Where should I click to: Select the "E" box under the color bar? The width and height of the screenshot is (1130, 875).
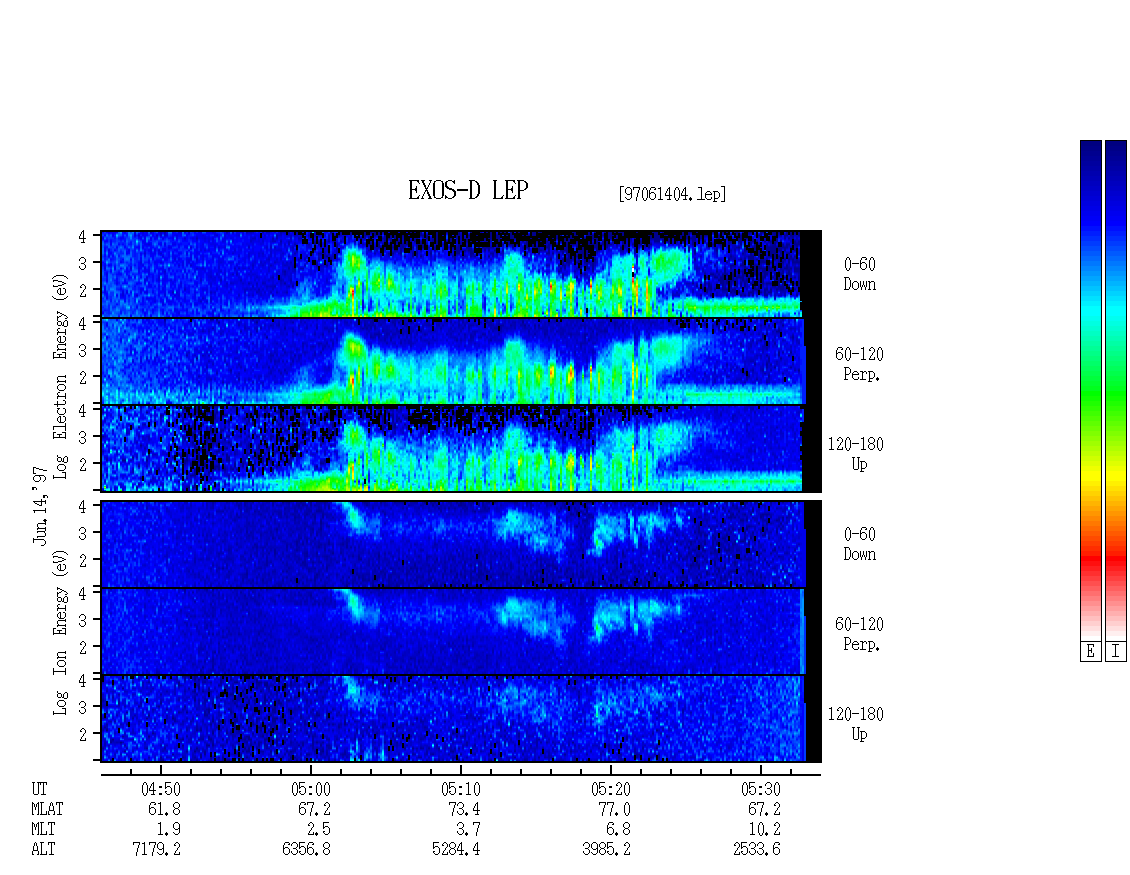point(1090,651)
